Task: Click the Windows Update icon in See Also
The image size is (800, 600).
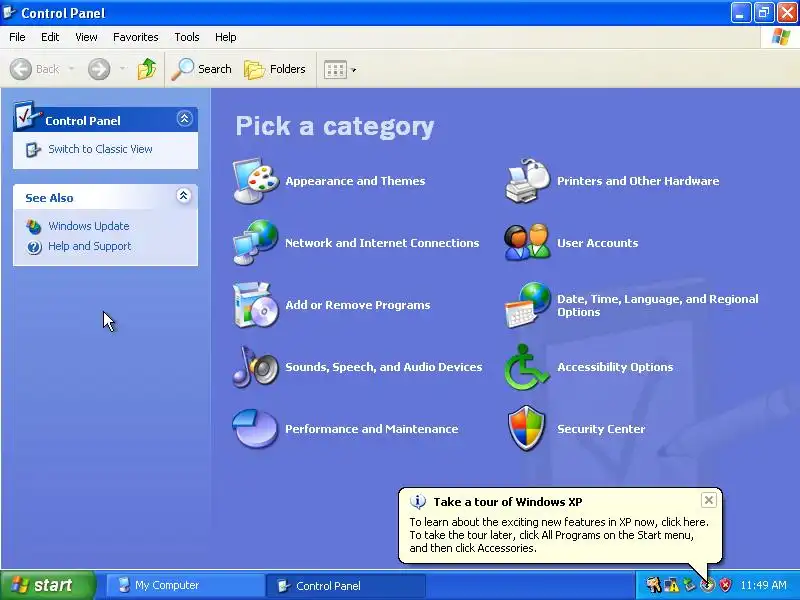Action: 34,226
